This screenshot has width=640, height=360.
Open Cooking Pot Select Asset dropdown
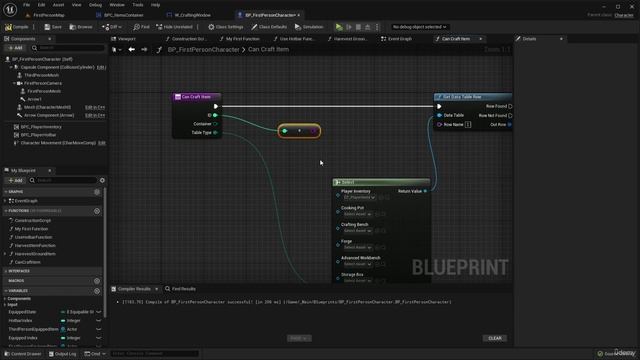(357, 214)
